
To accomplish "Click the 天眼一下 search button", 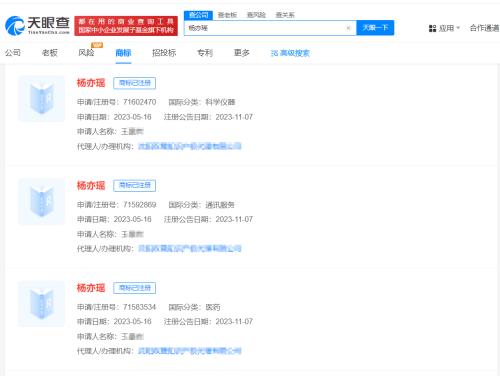I will point(375,28).
